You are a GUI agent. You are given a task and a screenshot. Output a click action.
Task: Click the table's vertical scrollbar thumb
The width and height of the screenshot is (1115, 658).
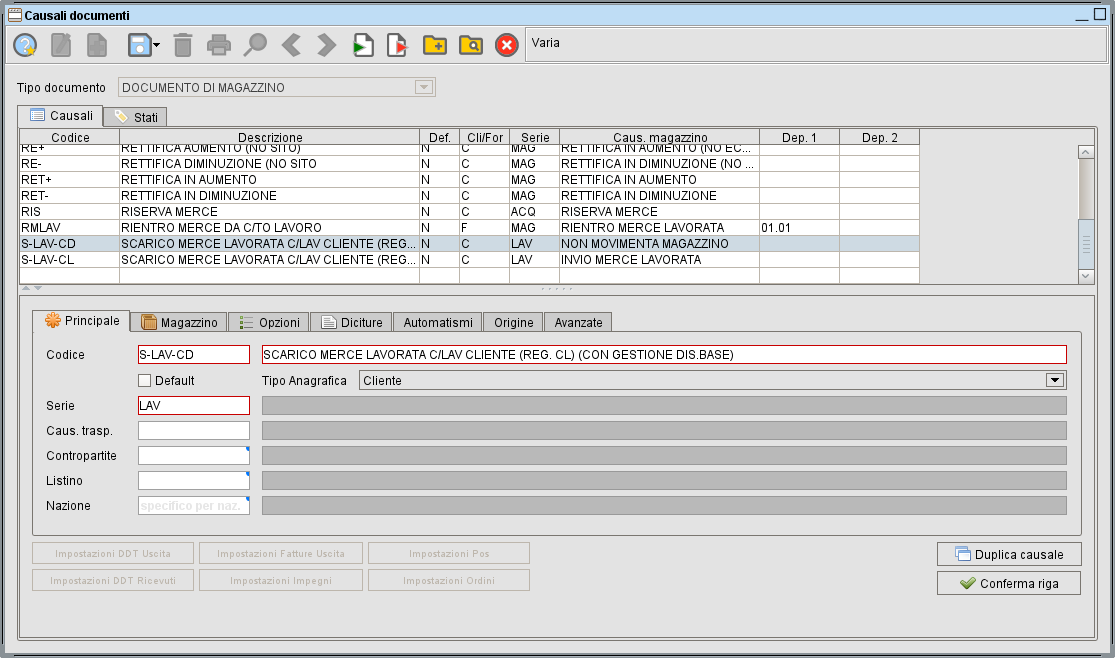(1086, 245)
